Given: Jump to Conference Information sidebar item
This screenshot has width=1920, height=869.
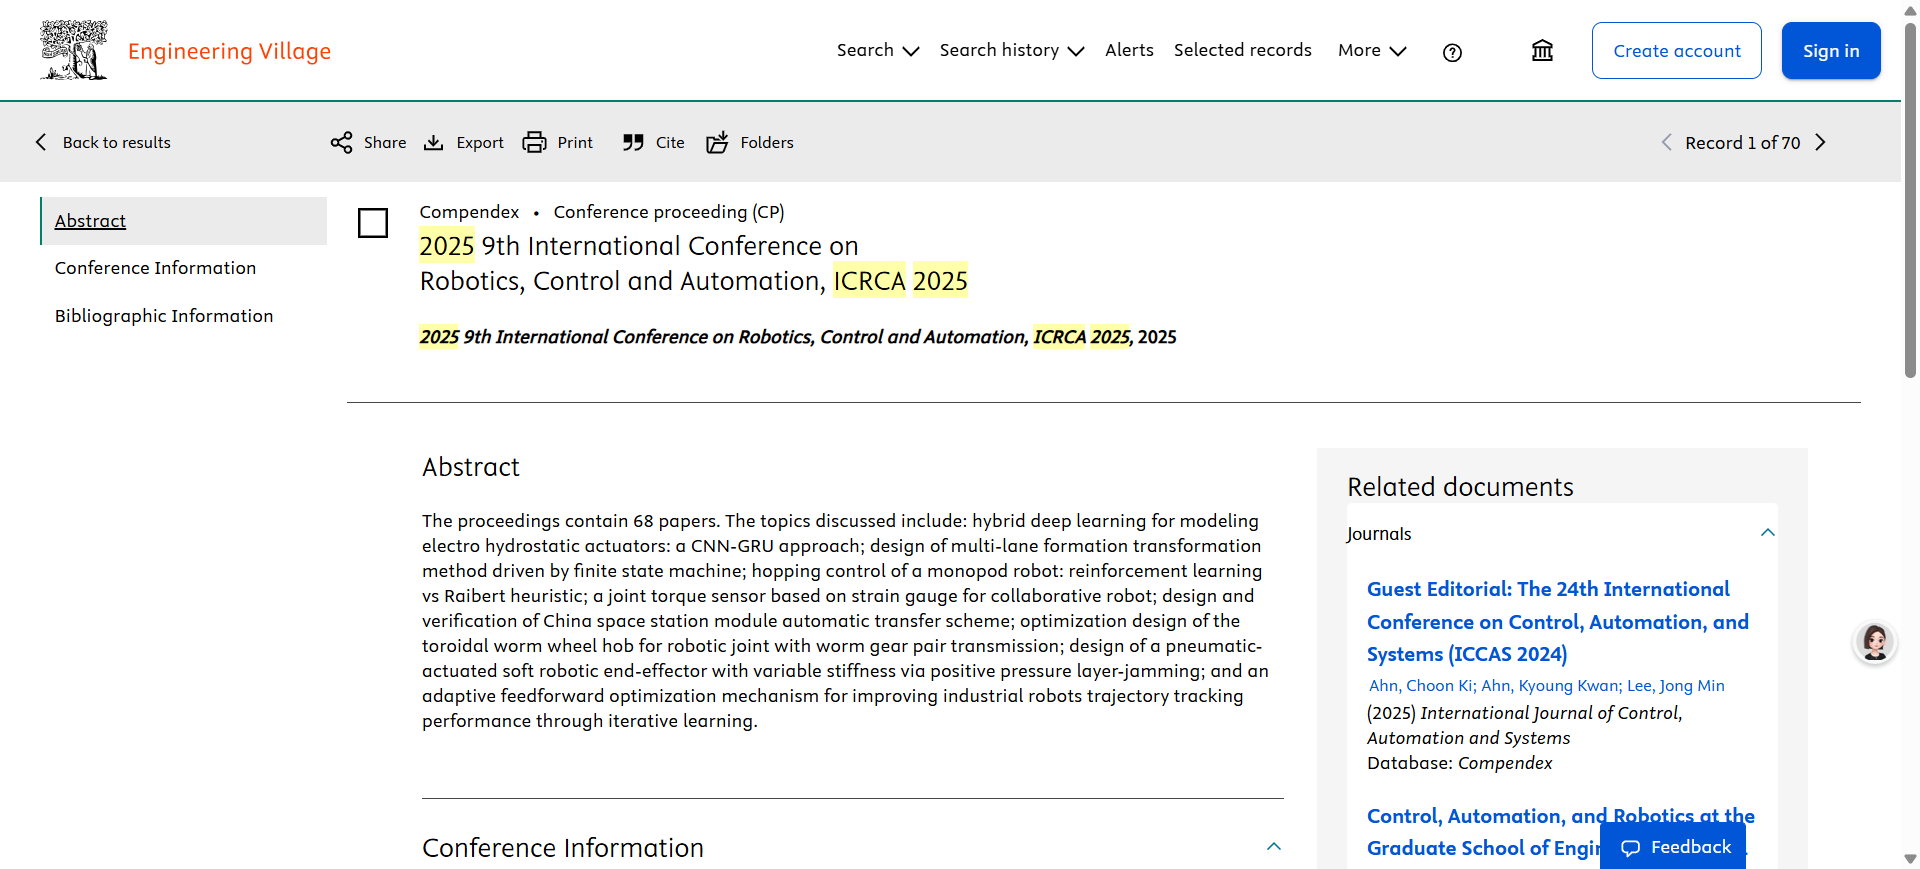Looking at the screenshot, I should (x=155, y=268).
